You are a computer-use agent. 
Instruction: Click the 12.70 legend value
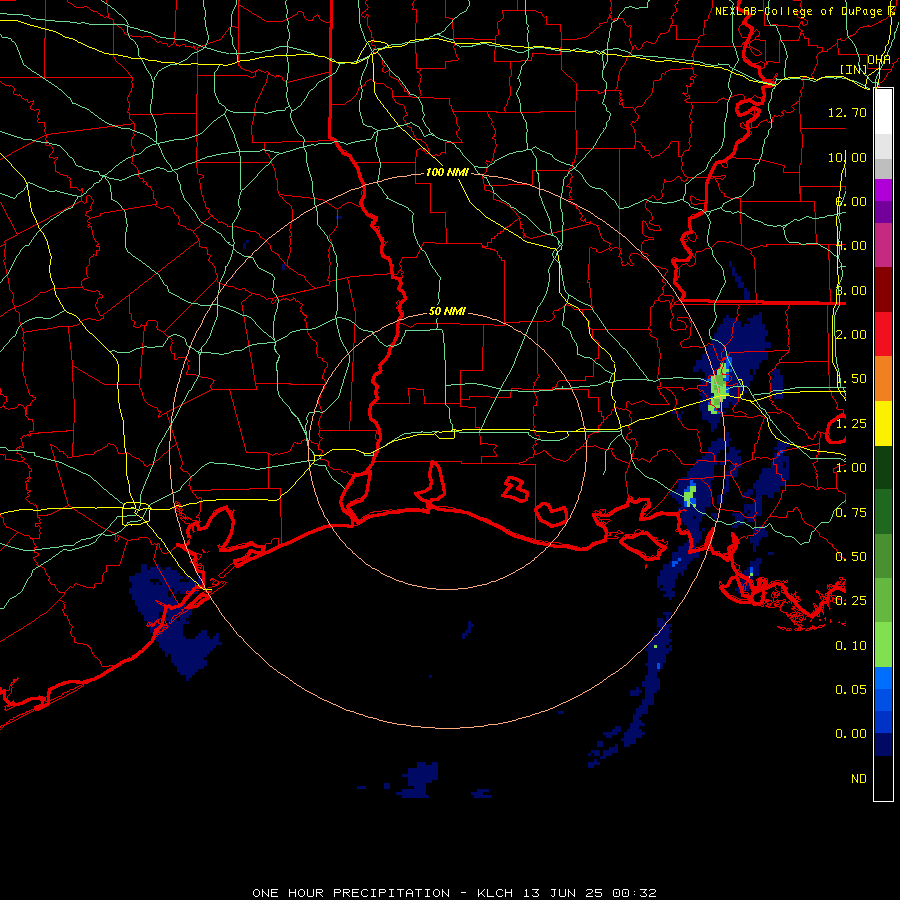[847, 112]
